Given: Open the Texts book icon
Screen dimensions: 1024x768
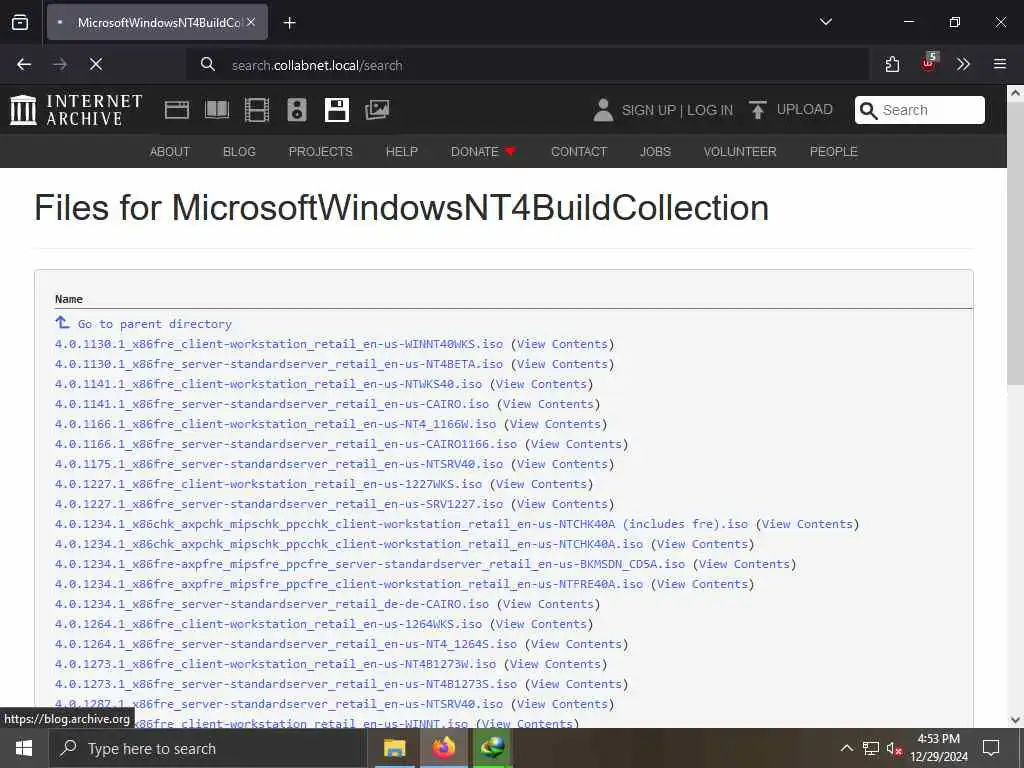Looking at the screenshot, I should point(217,110).
